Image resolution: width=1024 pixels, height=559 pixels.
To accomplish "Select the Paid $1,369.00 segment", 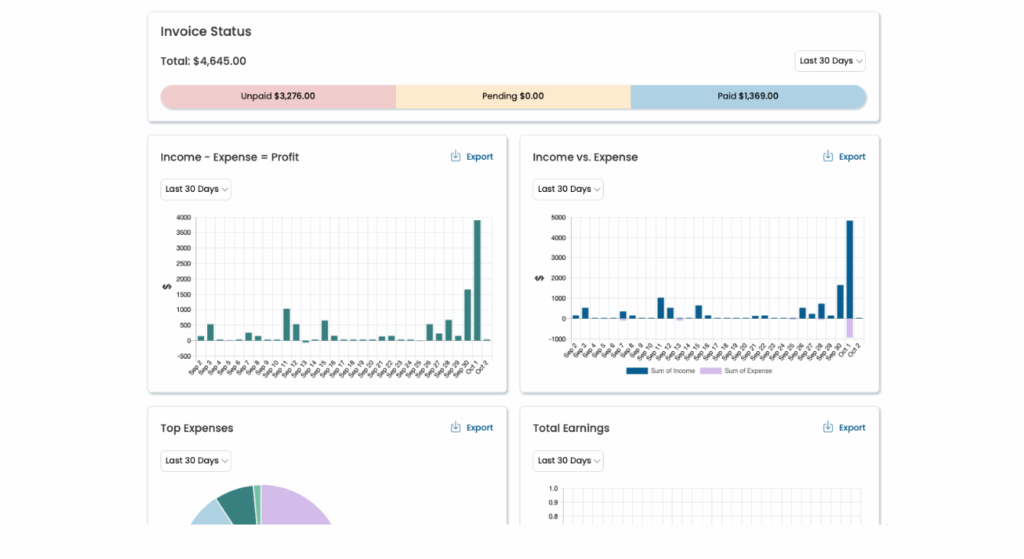I will pos(748,97).
